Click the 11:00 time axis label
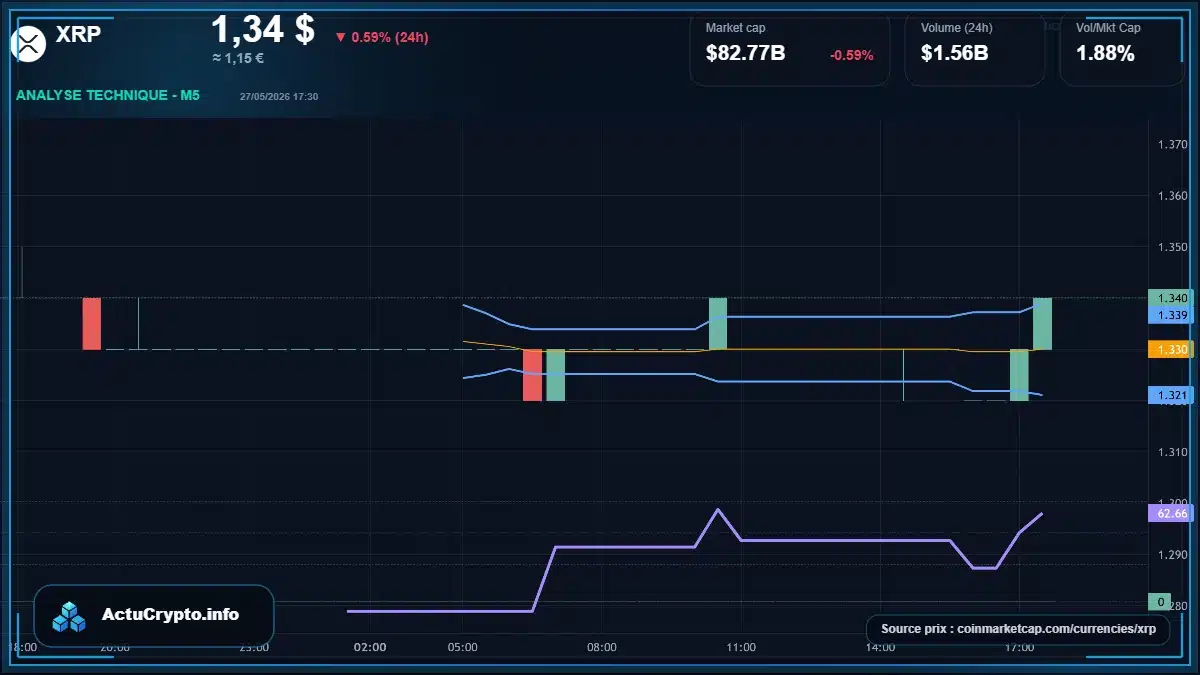 (741, 647)
